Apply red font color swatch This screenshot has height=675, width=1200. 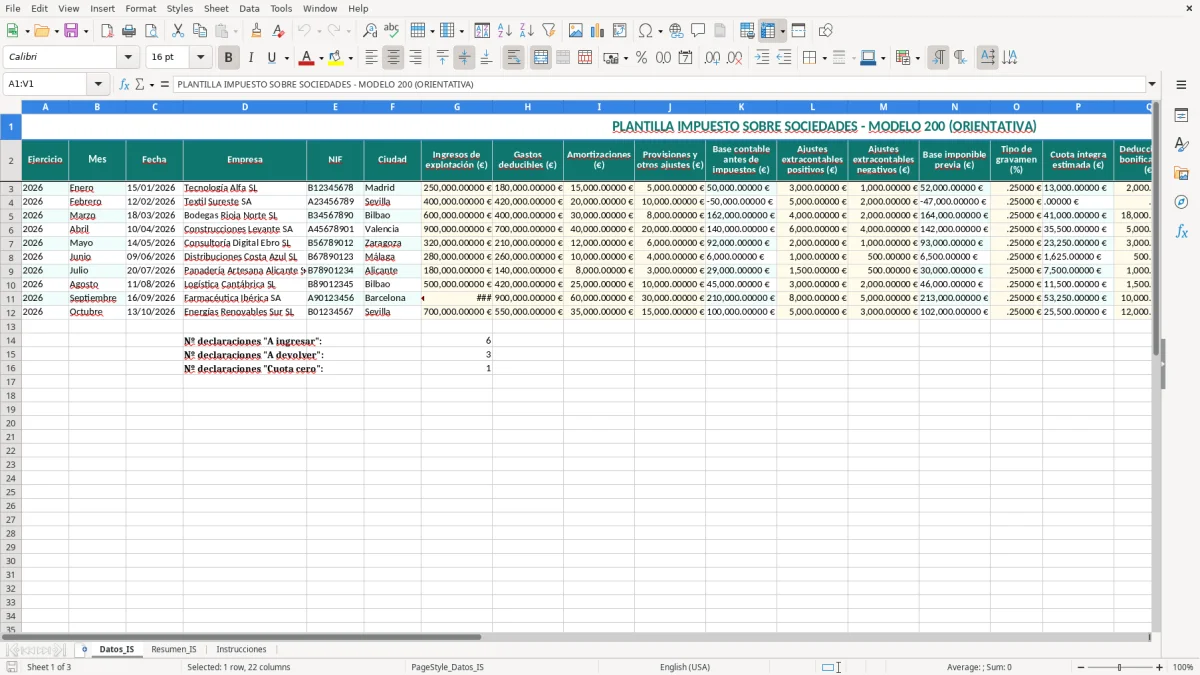(307, 58)
